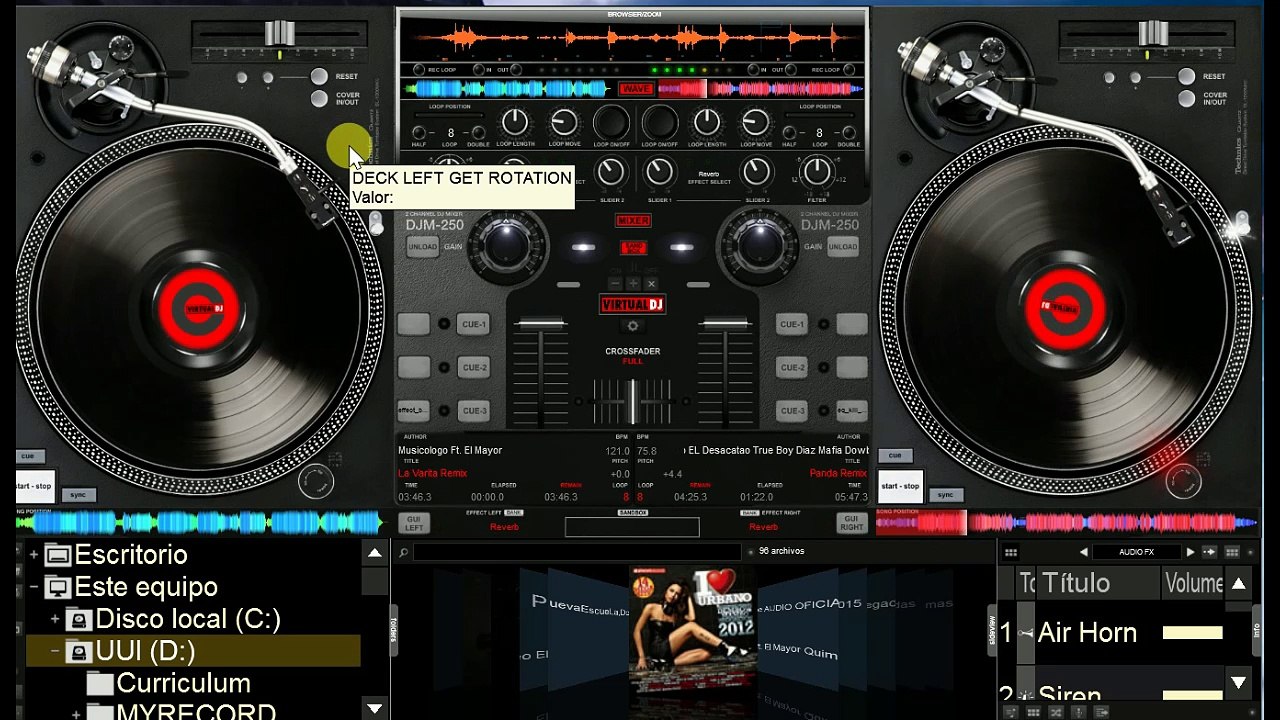Halve the right deck loop
Viewport: 1280px width, 720px height.
[789, 133]
